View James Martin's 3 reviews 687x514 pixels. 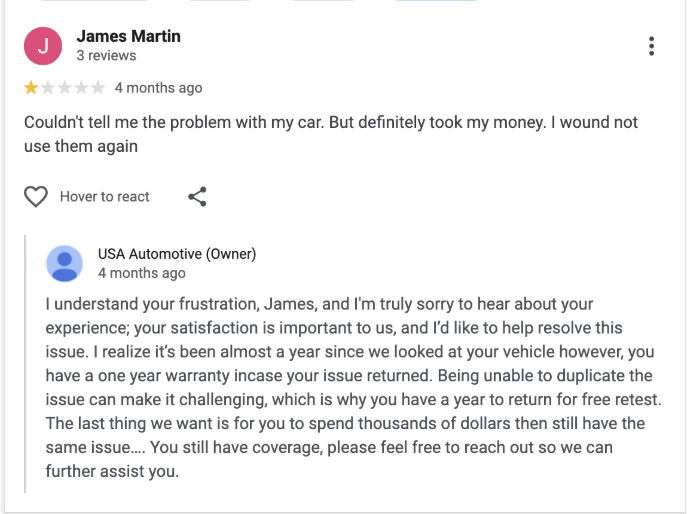106,56
